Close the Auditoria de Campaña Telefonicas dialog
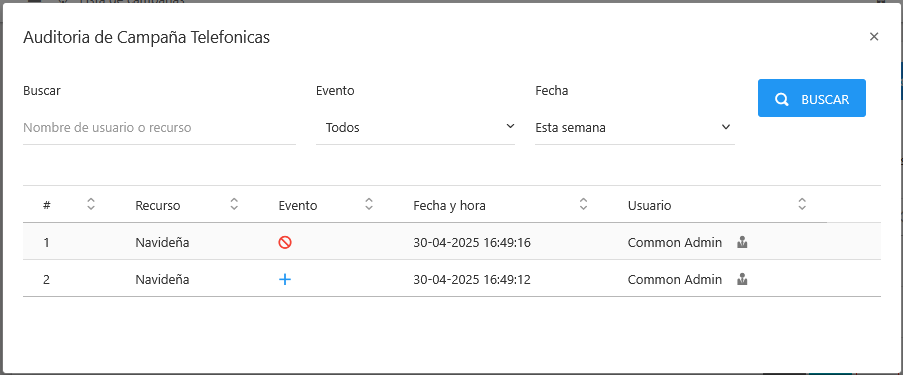 click(x=874, y=37)
